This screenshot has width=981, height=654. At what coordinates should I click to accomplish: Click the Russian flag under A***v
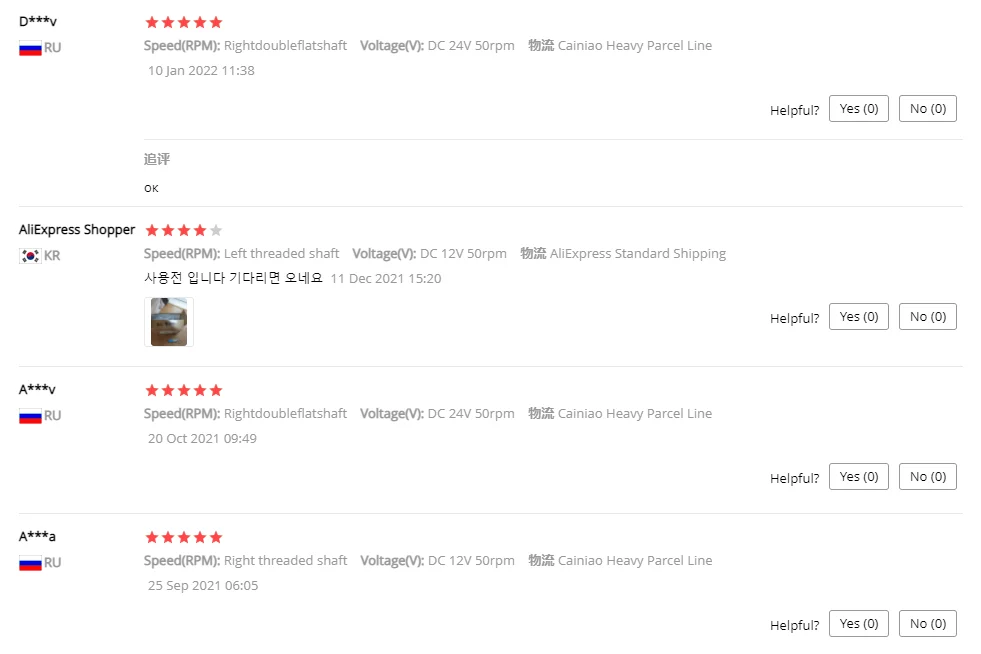30,416
